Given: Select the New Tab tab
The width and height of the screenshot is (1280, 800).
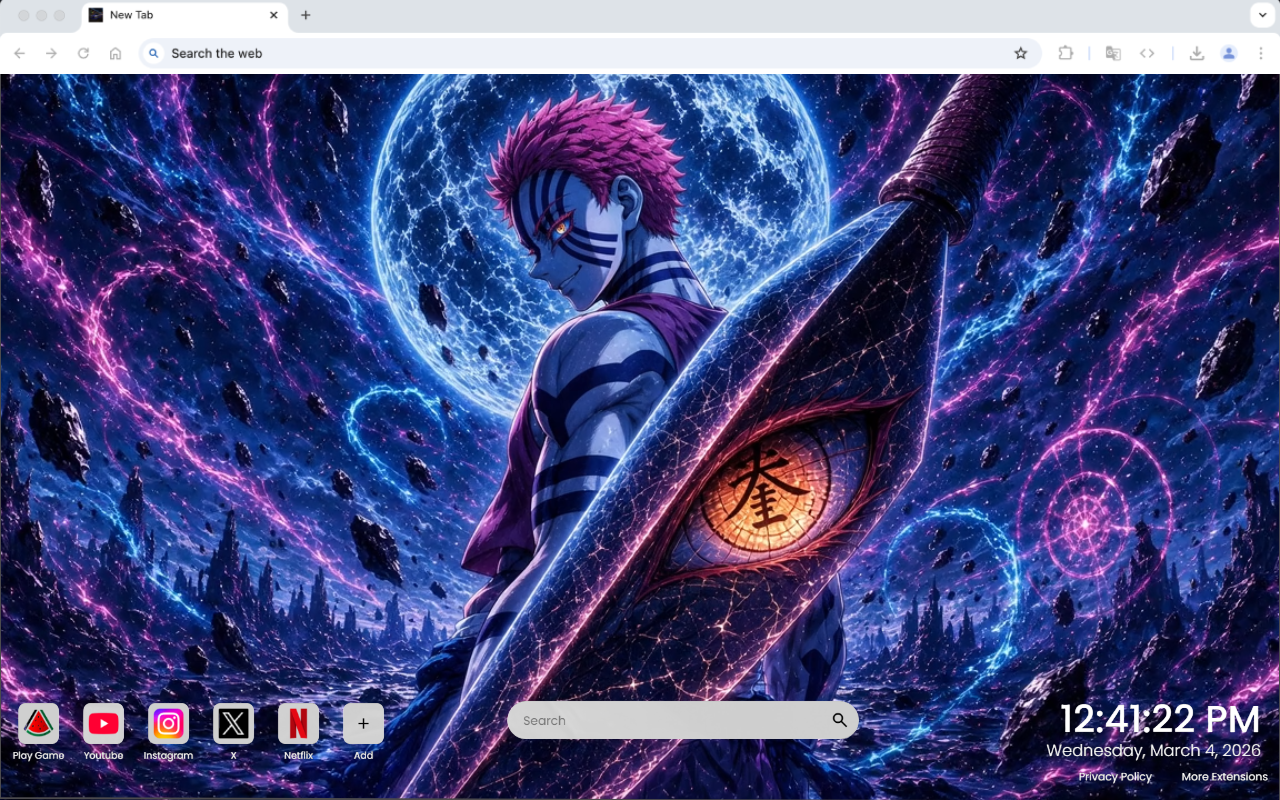Looking at the screenshot, I should (184, 15).
